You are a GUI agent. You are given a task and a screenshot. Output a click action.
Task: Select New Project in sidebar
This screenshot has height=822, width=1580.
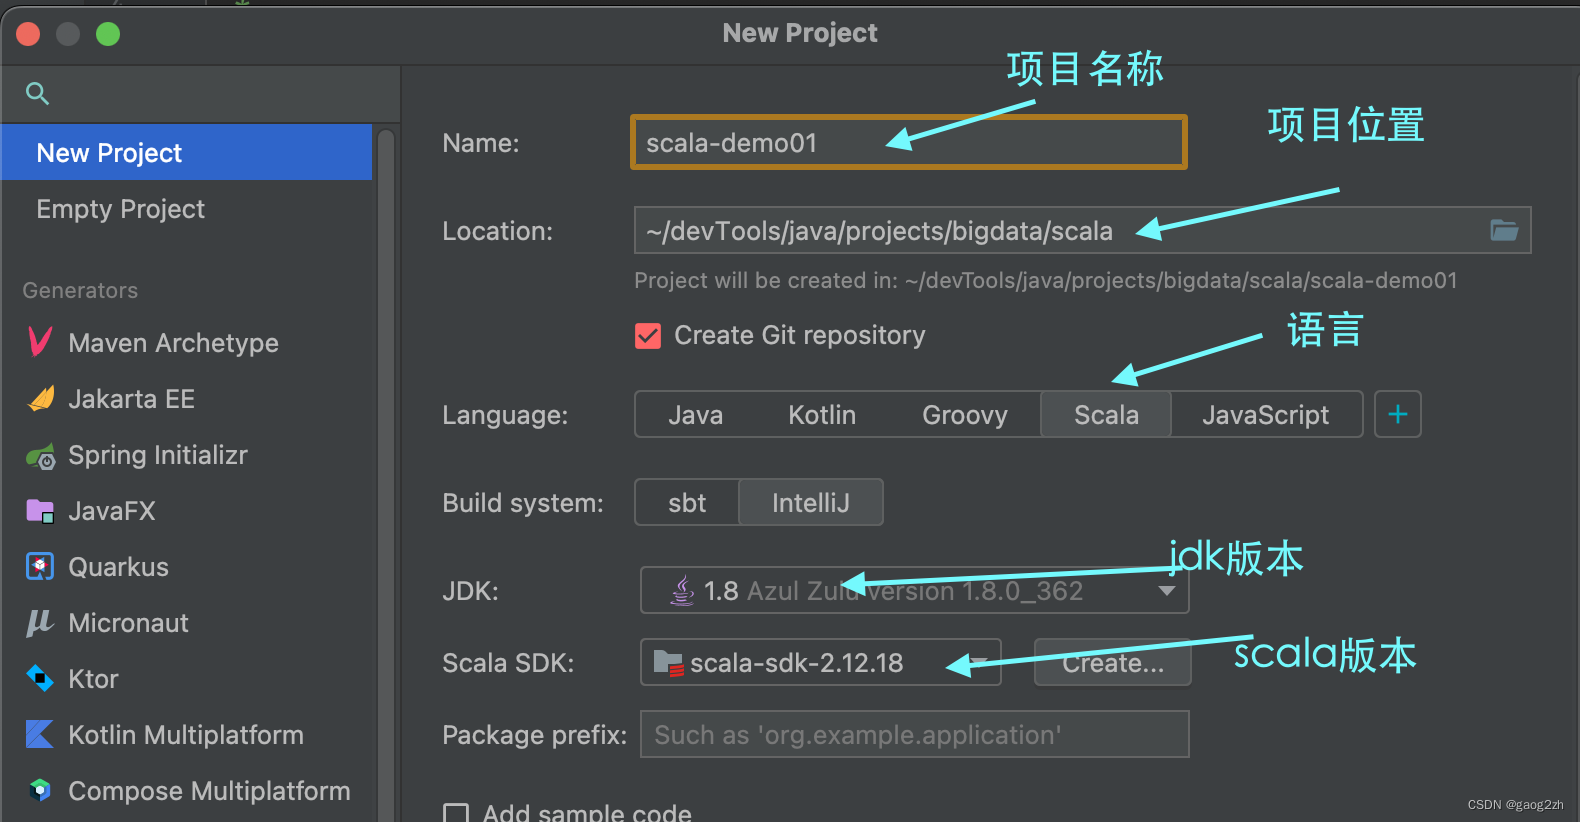186,152
